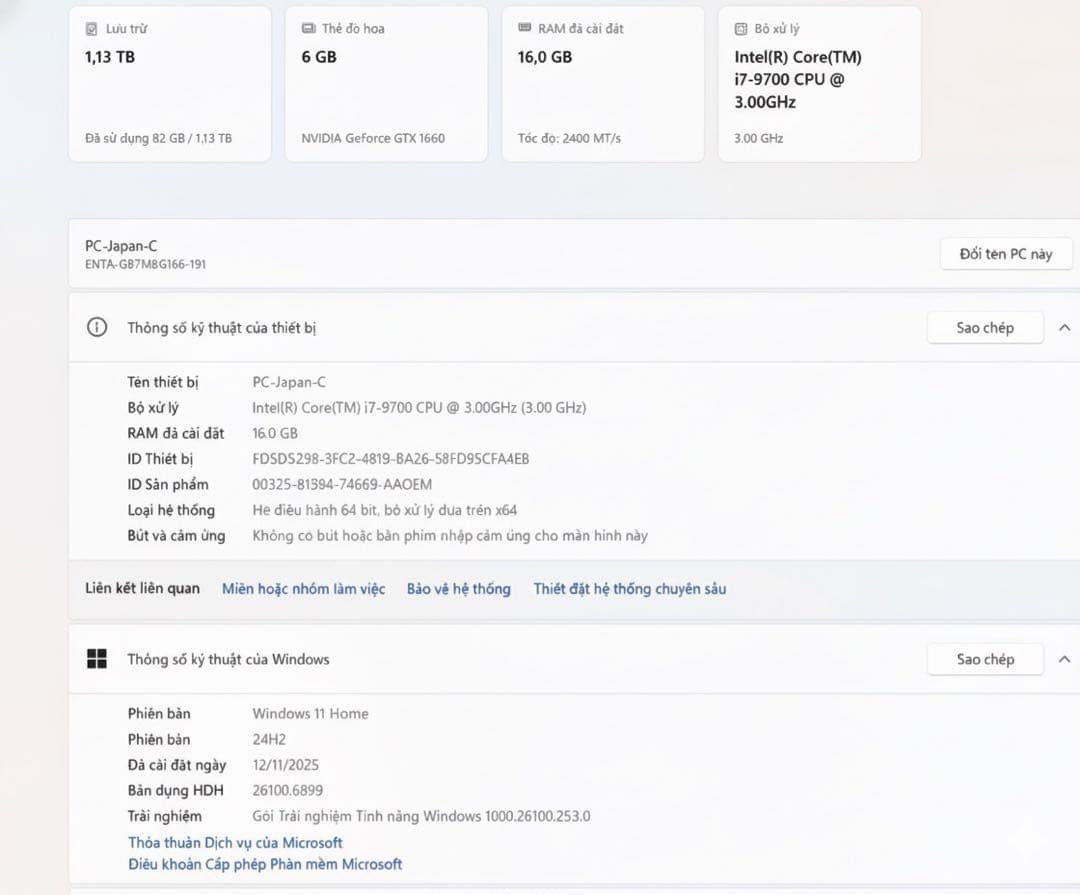Select the 16,0 GB RAM info card

[x=602, y=85]
